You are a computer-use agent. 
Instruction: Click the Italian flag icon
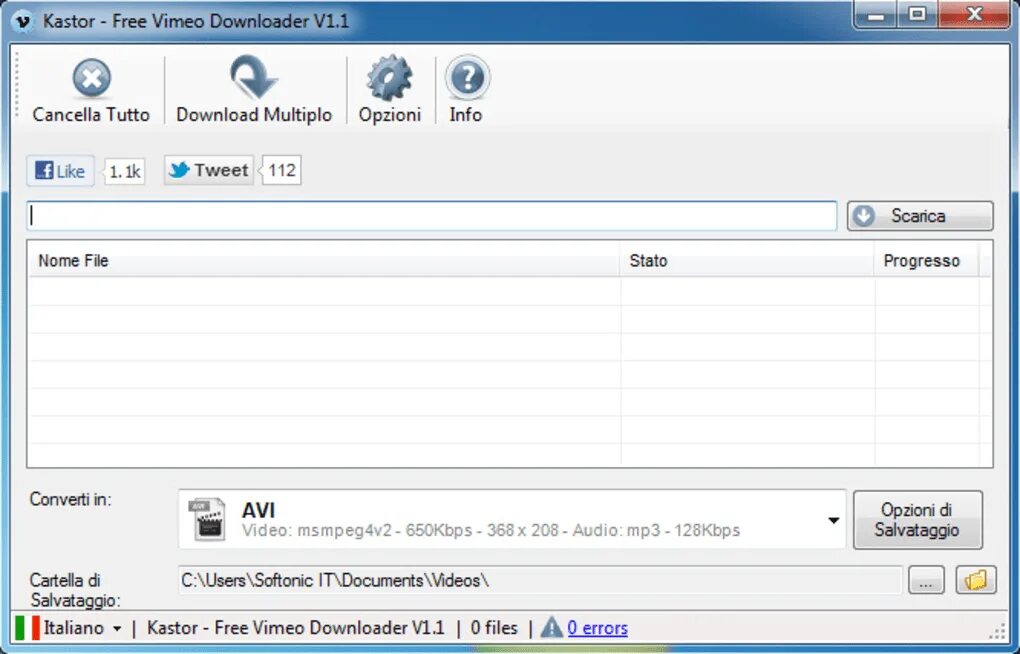pos(27,628)
